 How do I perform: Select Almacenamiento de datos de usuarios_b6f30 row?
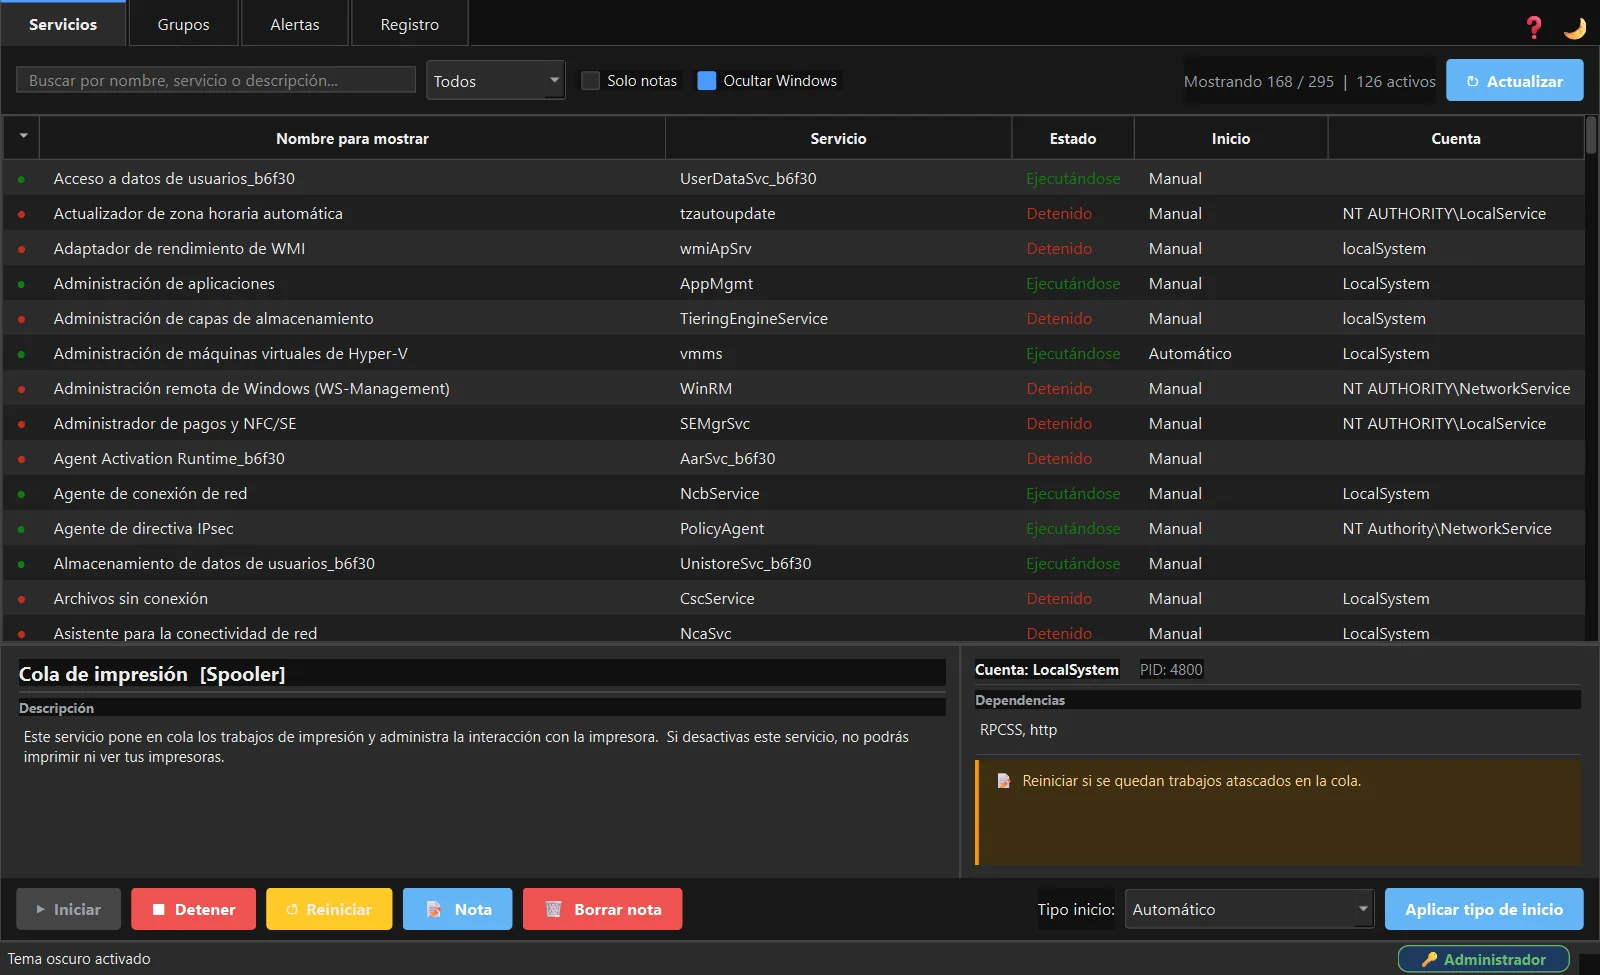click(x=794, y=564)
